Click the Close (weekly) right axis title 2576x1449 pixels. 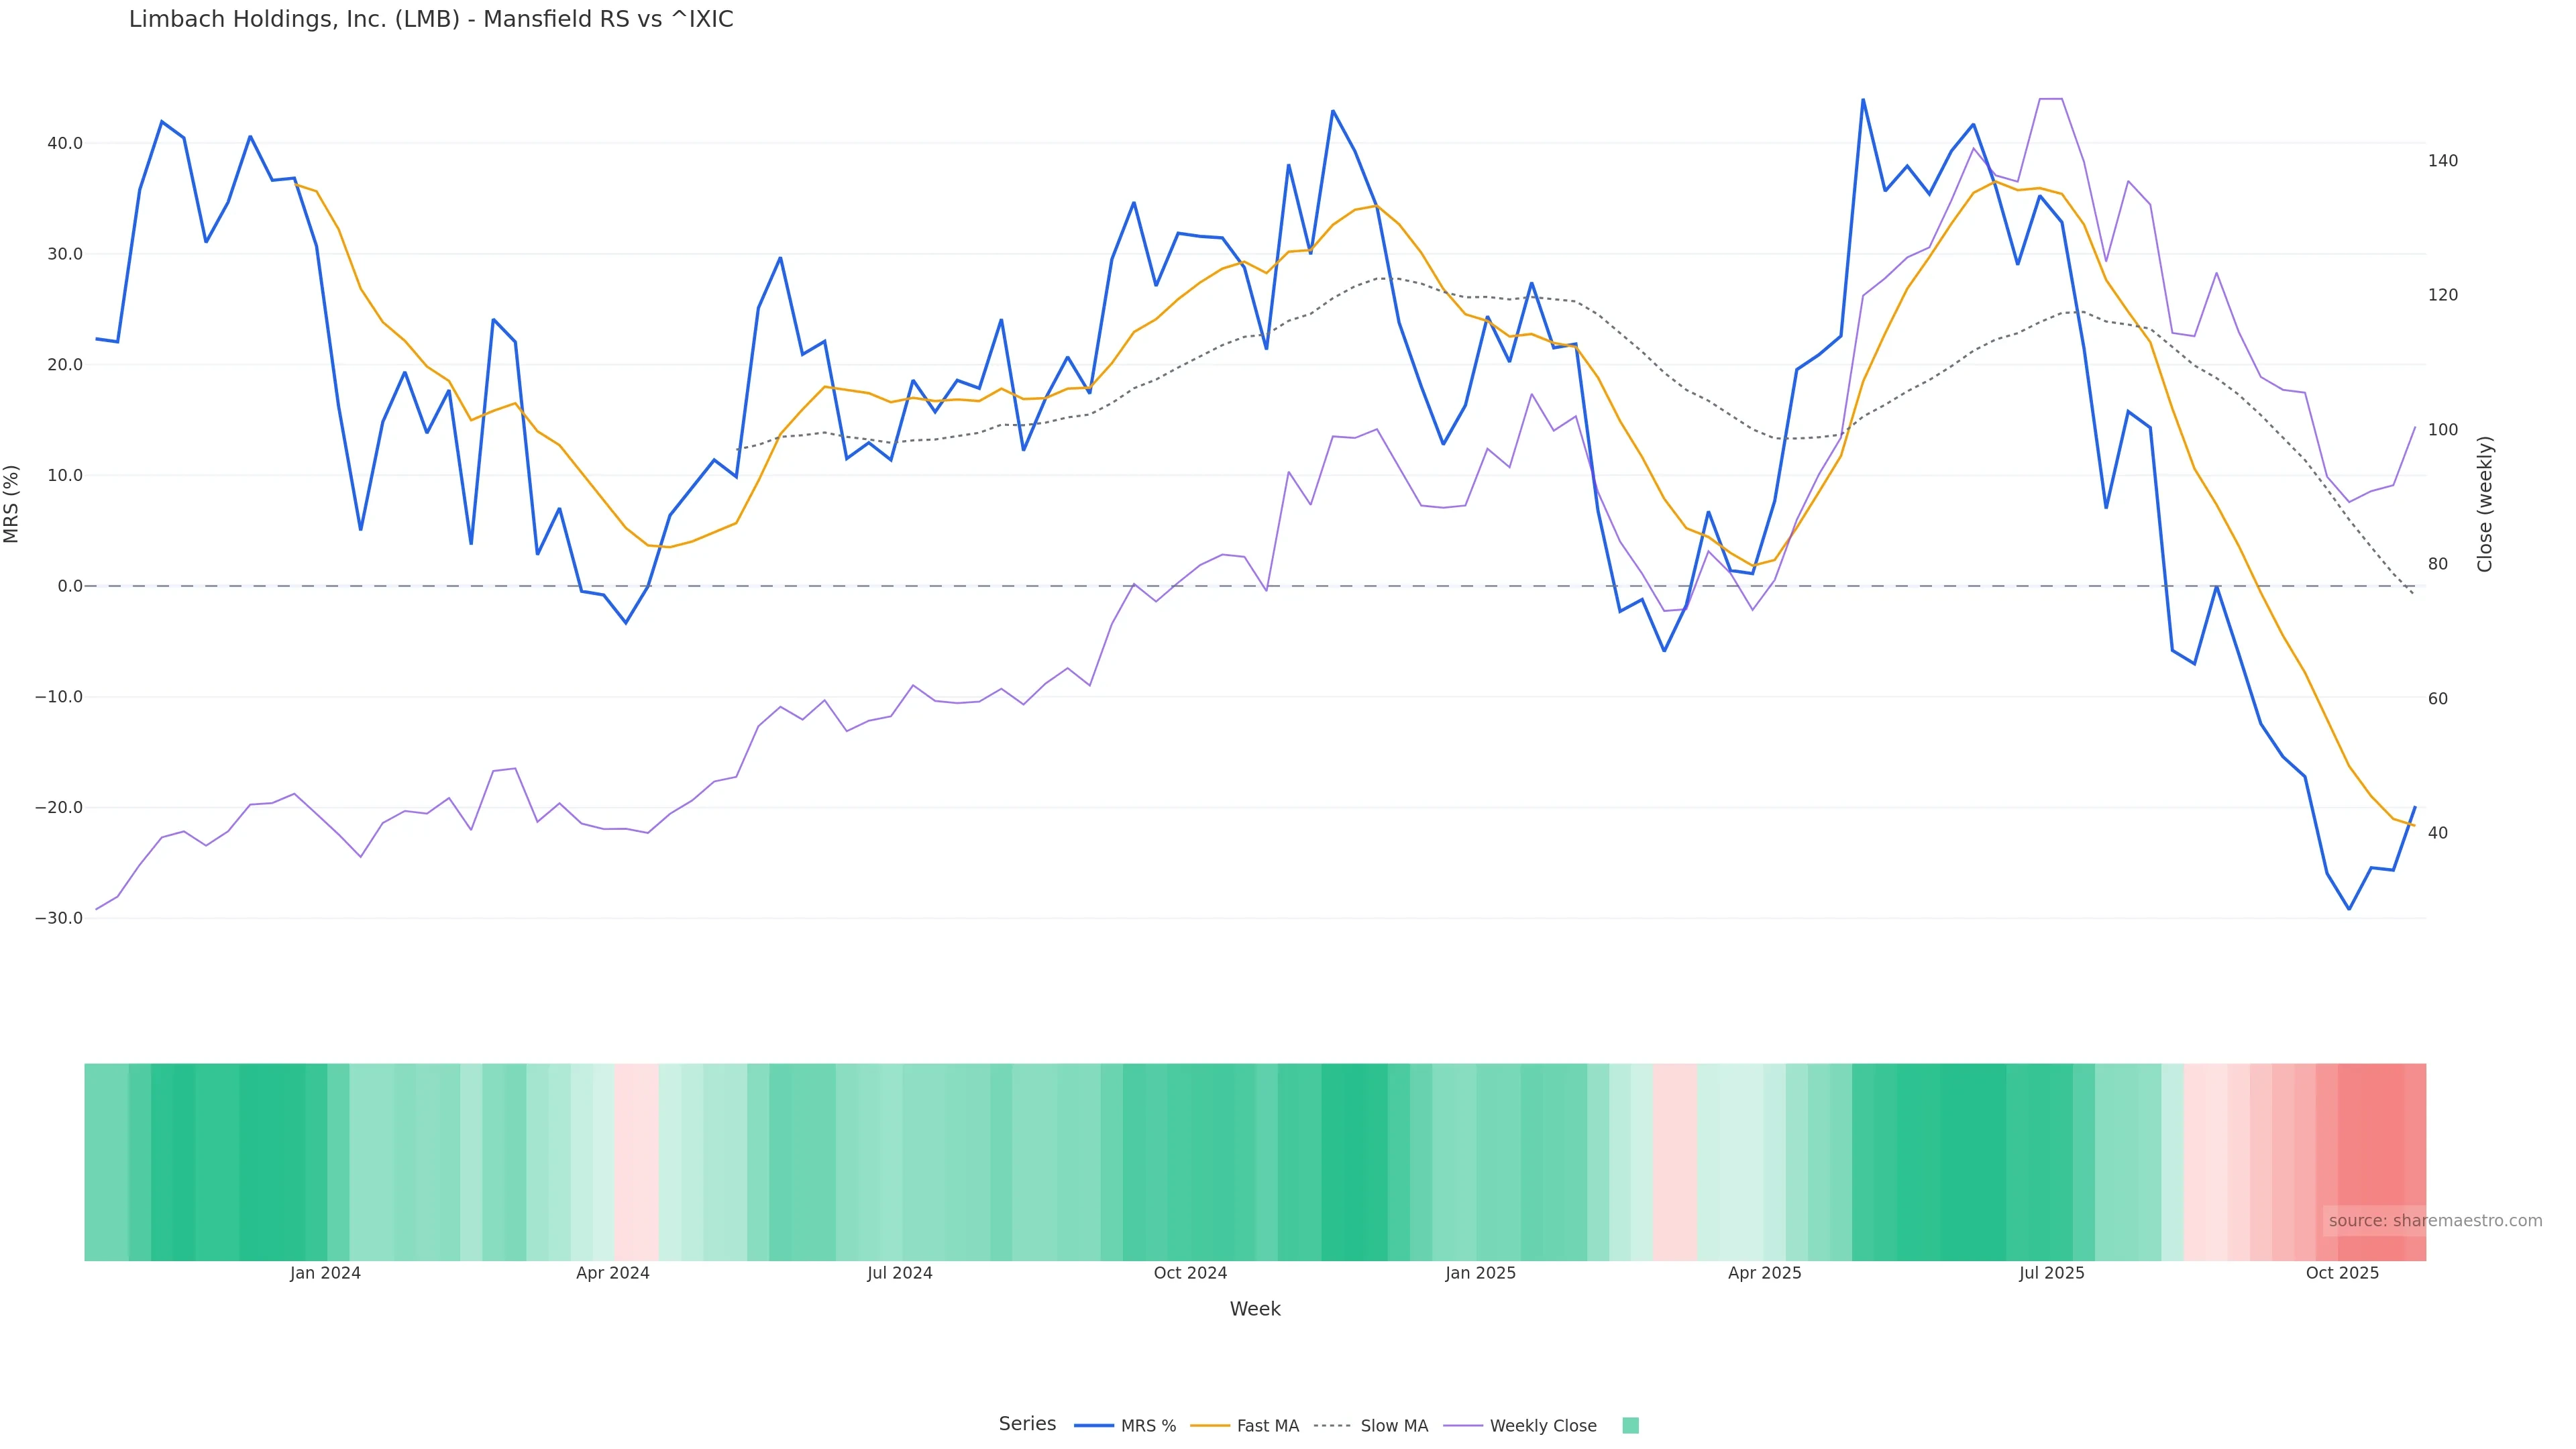coord(2485,504)
